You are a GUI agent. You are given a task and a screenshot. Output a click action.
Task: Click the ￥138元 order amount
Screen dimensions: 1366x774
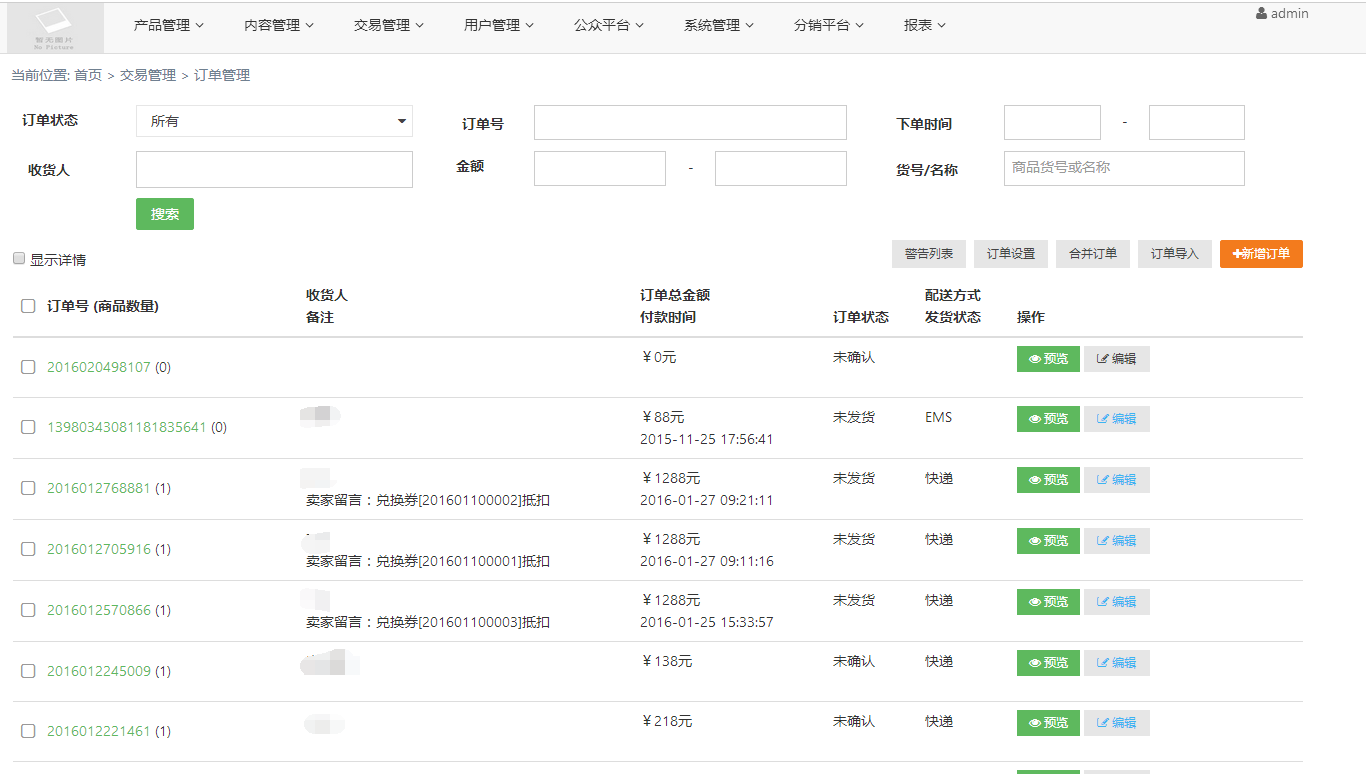(666, 661)
